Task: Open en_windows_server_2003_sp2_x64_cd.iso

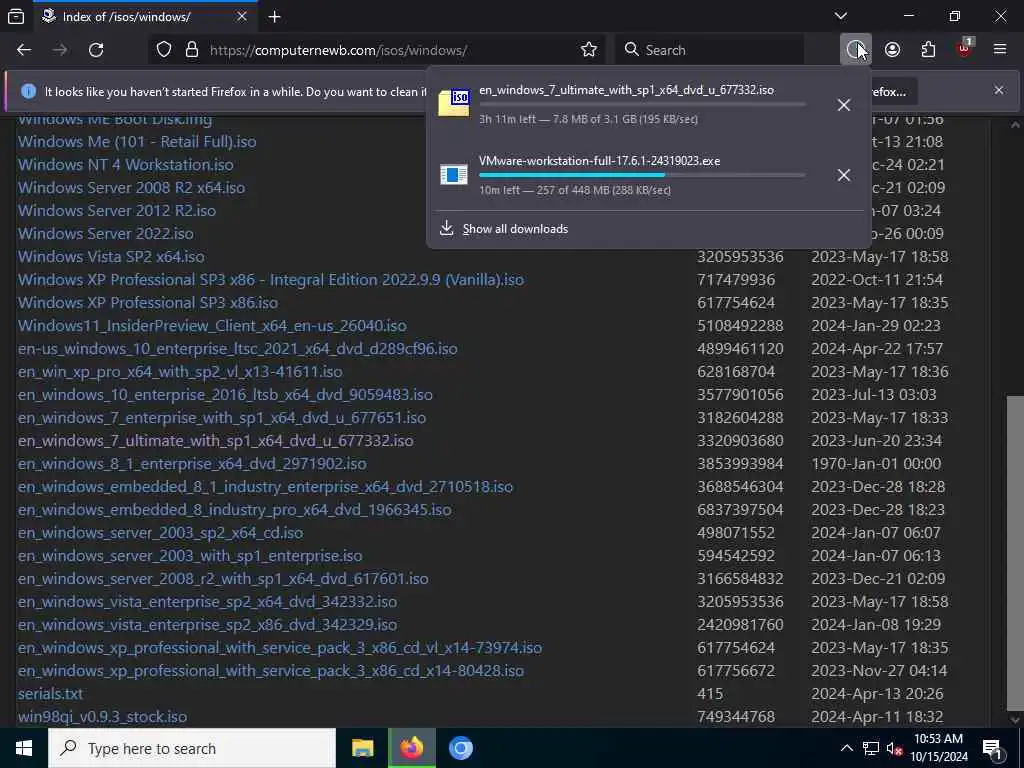Action: (x=161, y=532)
